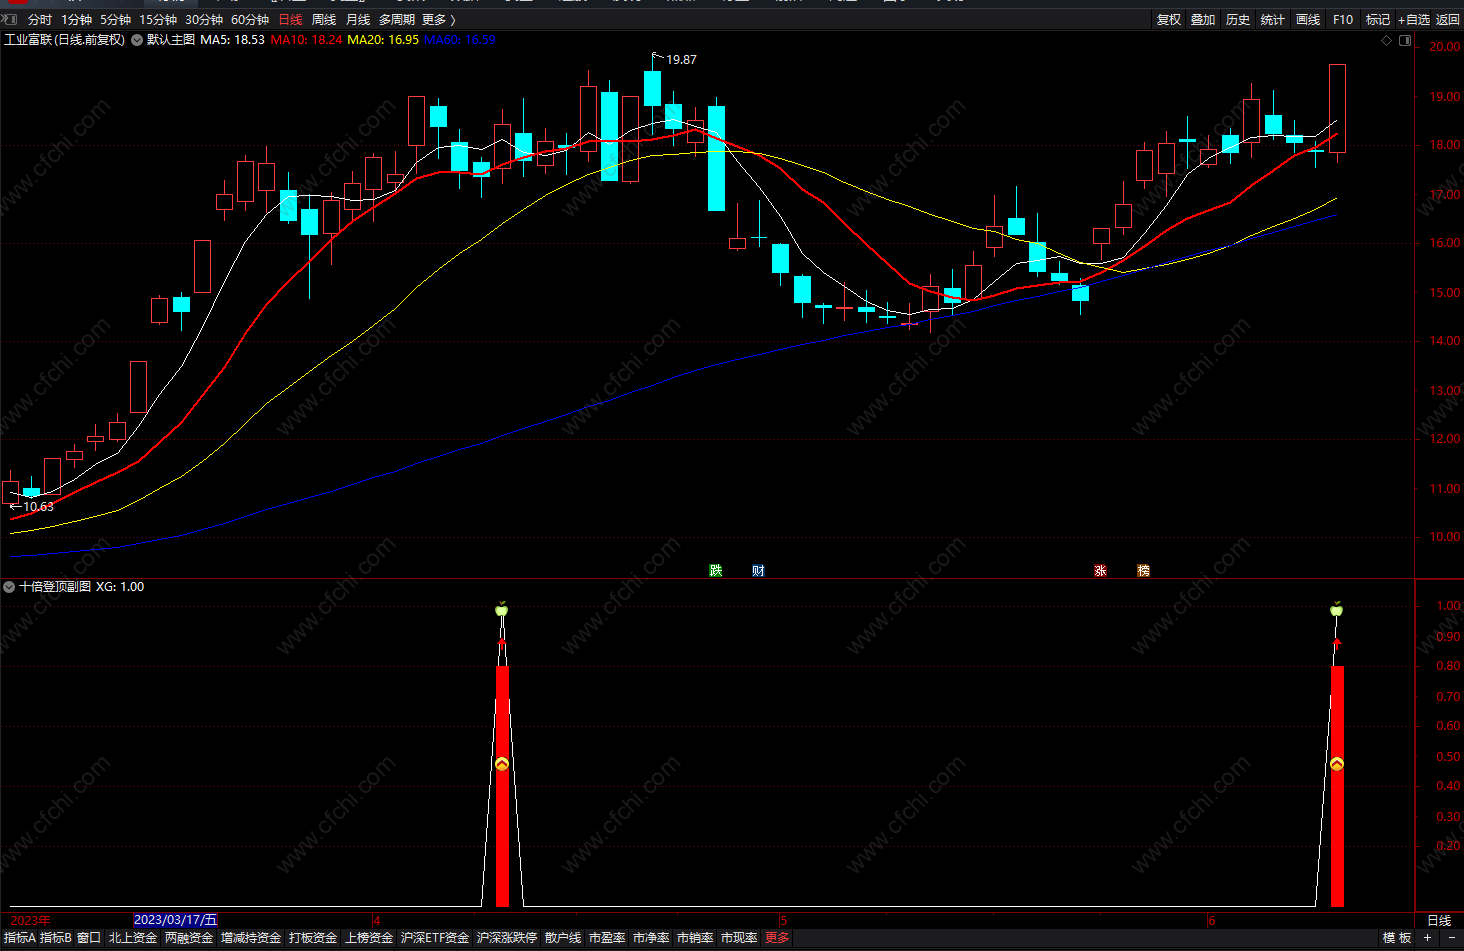Viewport: 1464px width, 951px height.
Task: Open the F10 company info
Action: click(1343, 20)
